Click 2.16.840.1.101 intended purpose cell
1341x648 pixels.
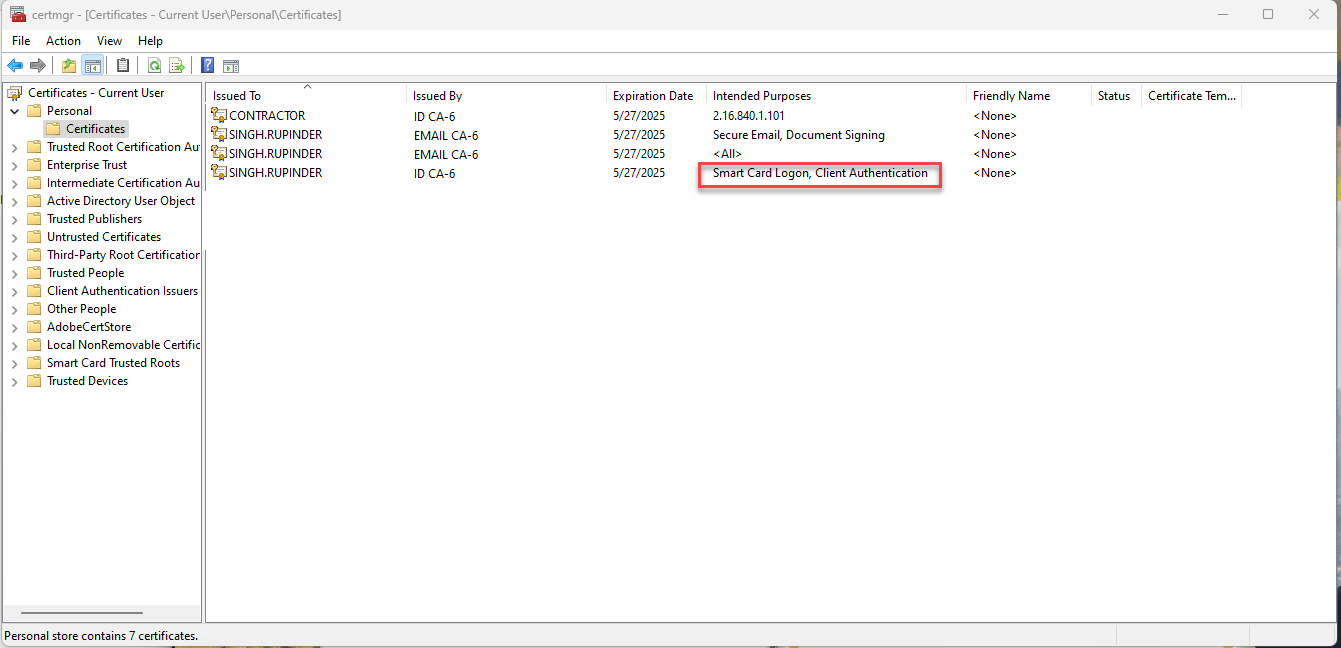click(748, 116)
